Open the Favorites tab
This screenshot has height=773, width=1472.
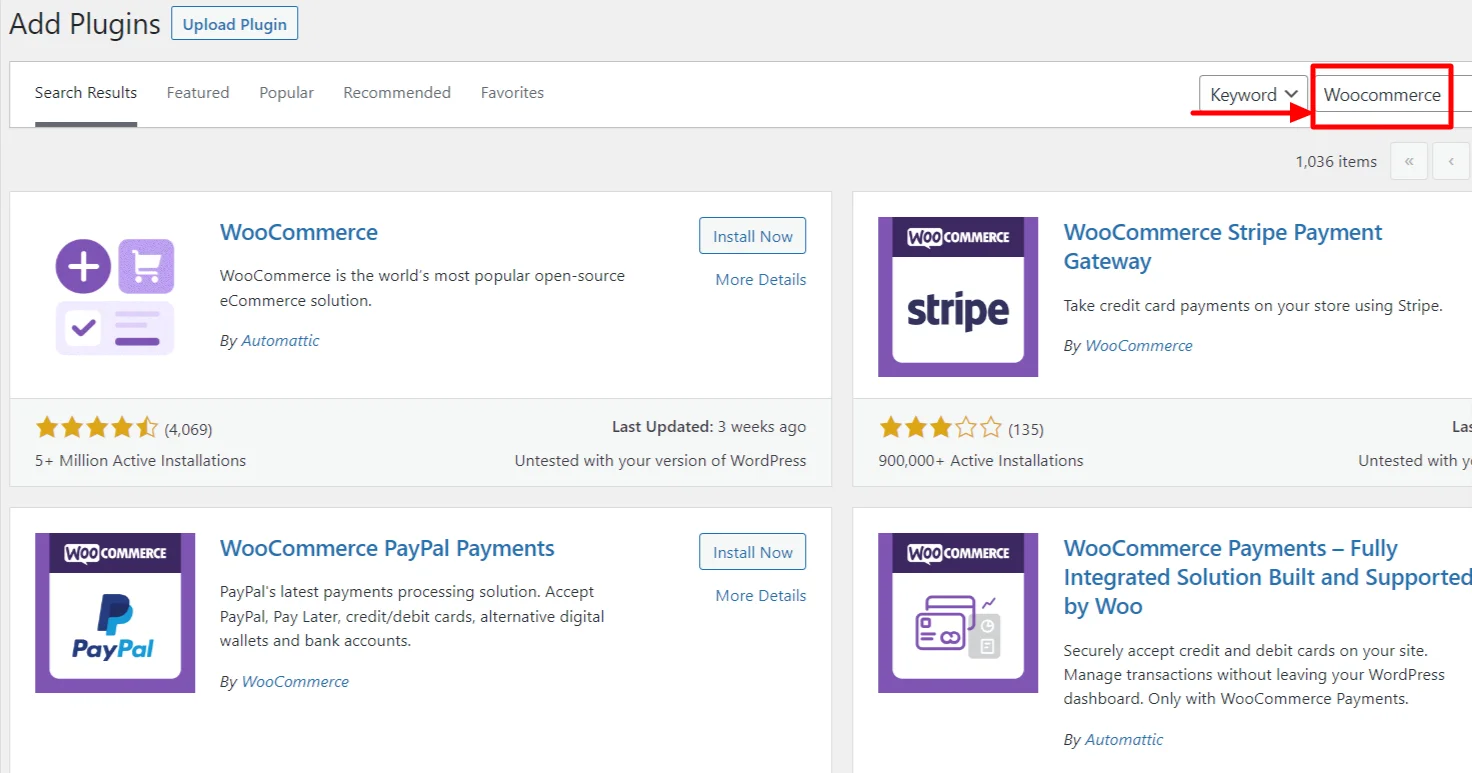(x=512, y=93)
